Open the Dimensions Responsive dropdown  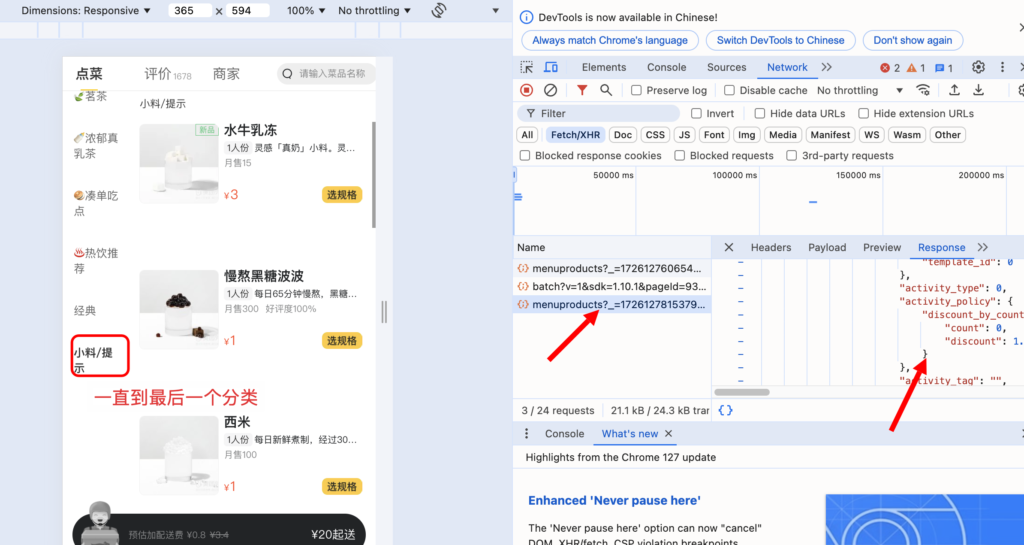[86, 11]
